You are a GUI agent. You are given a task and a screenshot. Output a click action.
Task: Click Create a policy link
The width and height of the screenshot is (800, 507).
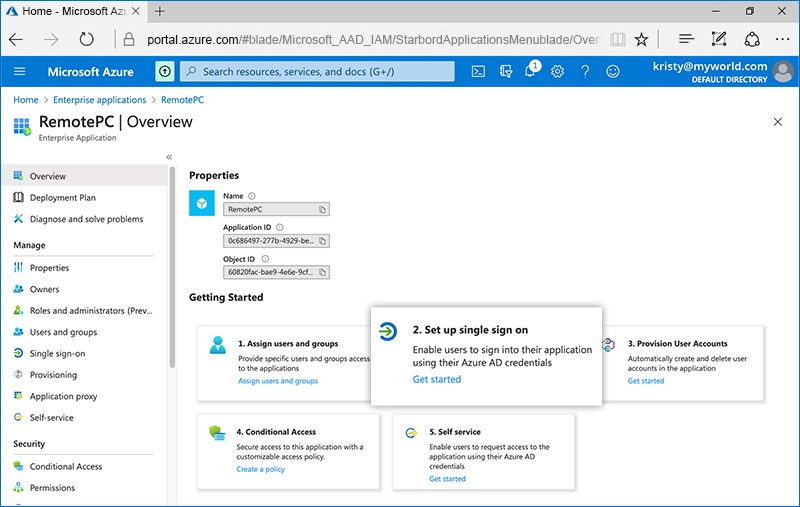[x=260, y=469]
